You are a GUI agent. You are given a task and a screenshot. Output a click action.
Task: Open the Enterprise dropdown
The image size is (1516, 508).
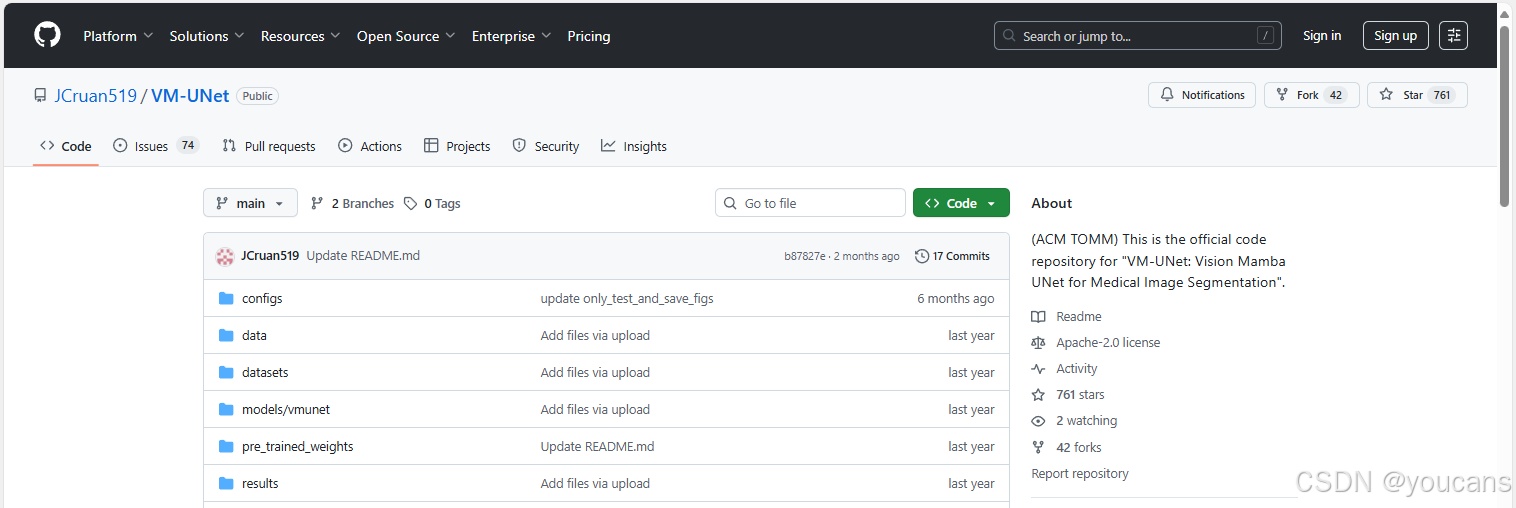512,36
